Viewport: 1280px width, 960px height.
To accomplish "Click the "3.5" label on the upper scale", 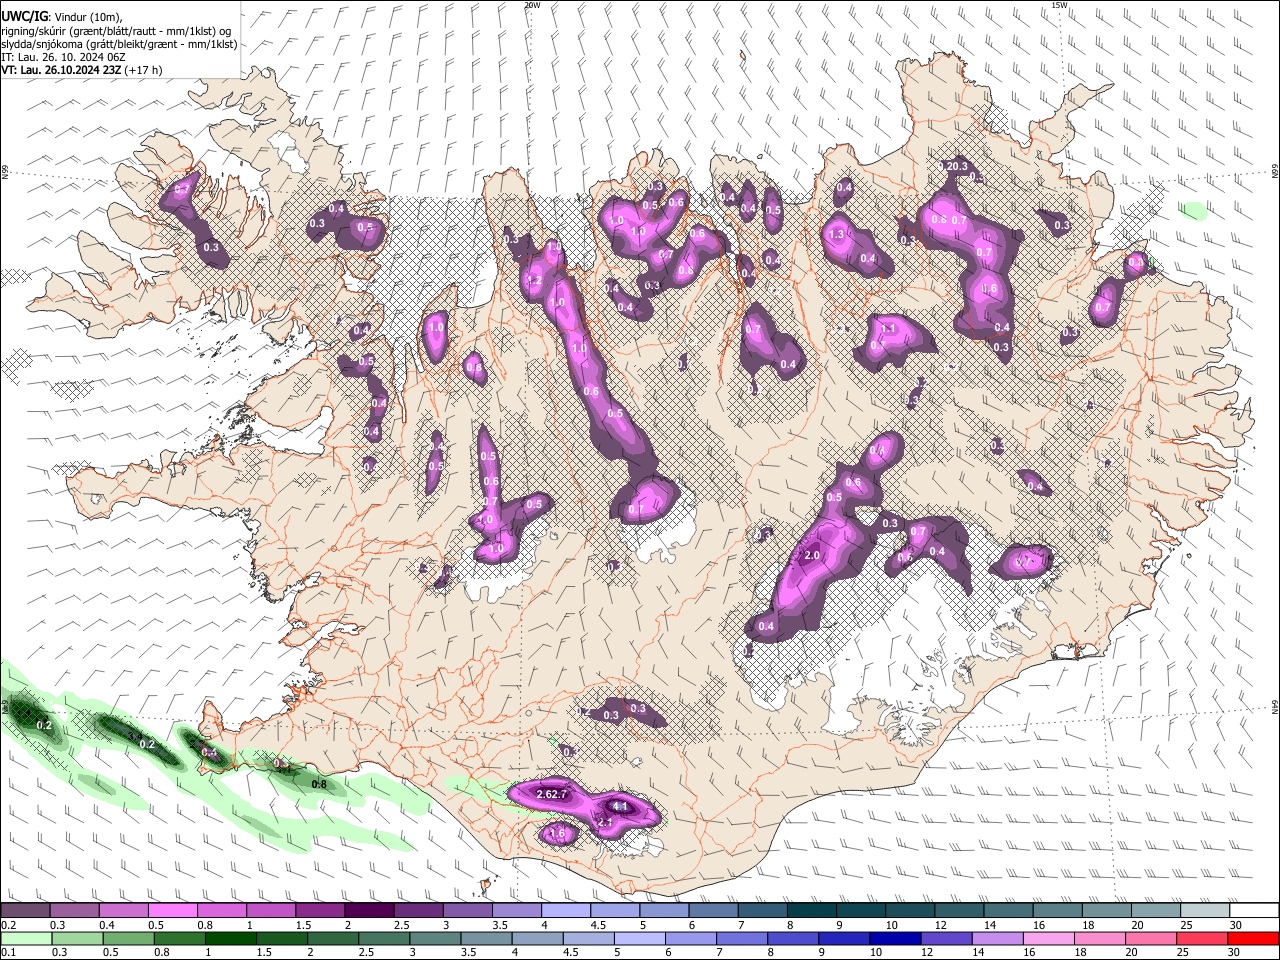I will 500,925.
